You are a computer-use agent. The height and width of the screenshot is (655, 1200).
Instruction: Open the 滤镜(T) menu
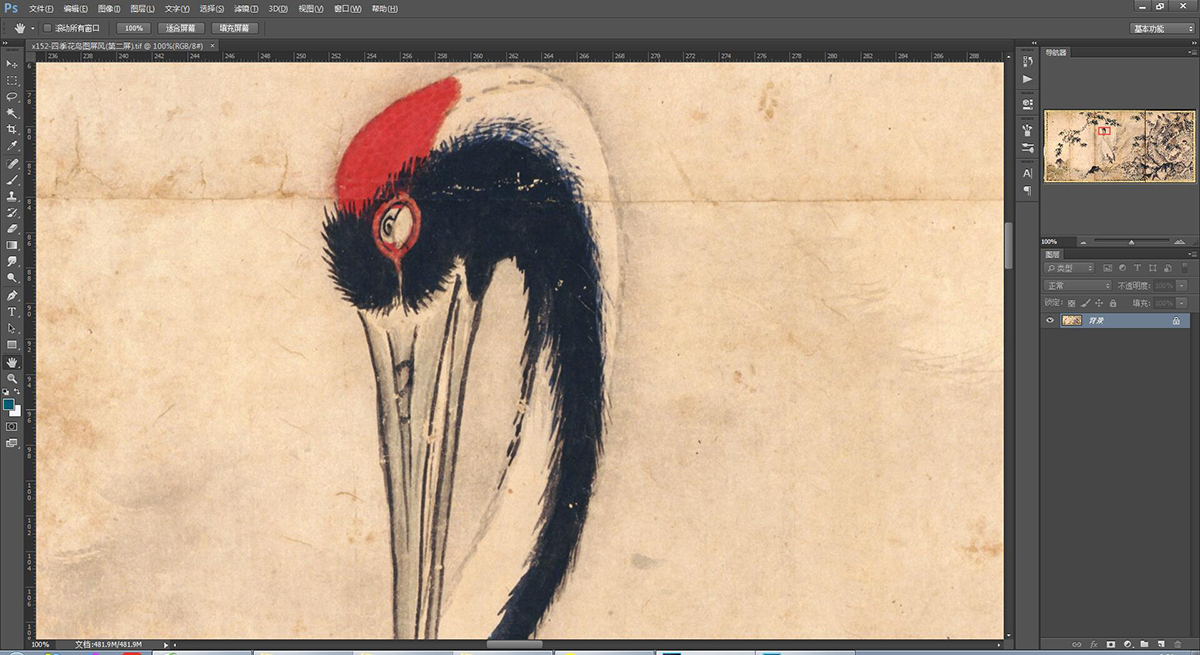point(247,8)
